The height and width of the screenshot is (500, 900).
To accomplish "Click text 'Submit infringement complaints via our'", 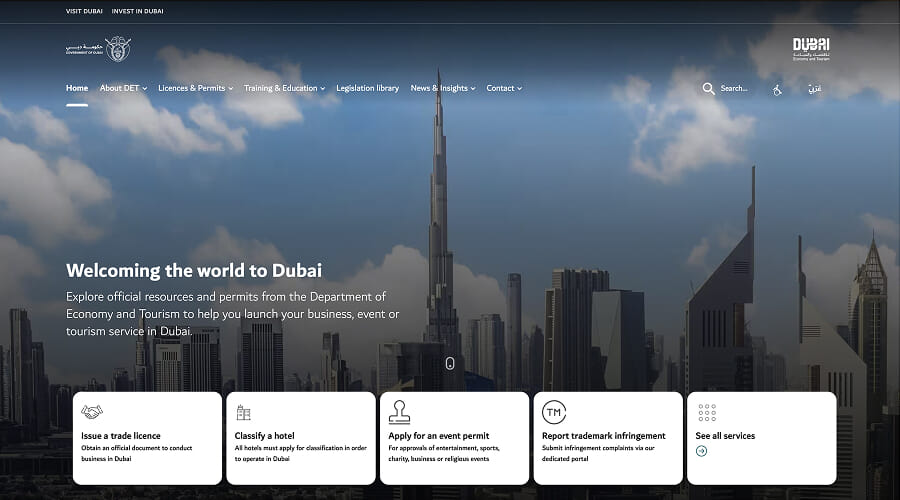I will 598,448.
